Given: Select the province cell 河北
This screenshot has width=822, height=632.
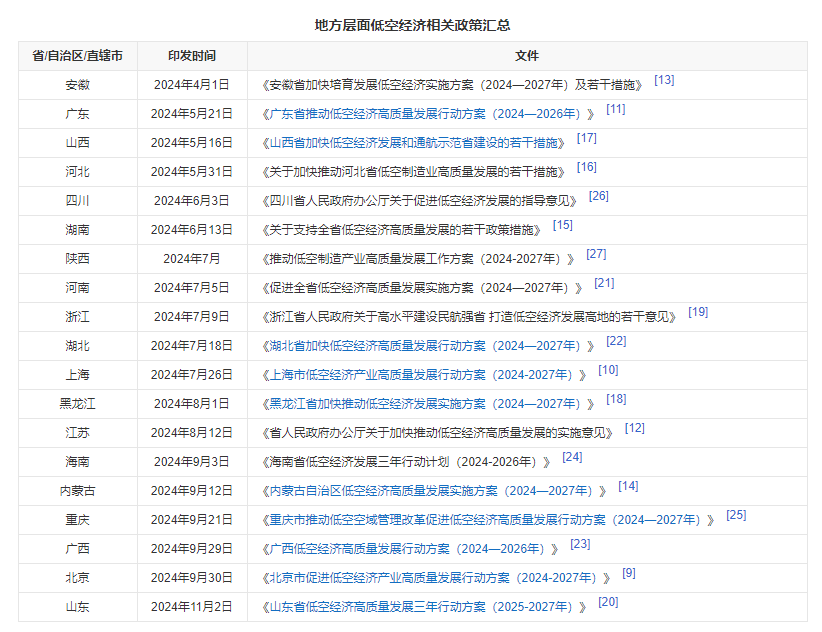Looking at the screenshot, I should point(78,172).
